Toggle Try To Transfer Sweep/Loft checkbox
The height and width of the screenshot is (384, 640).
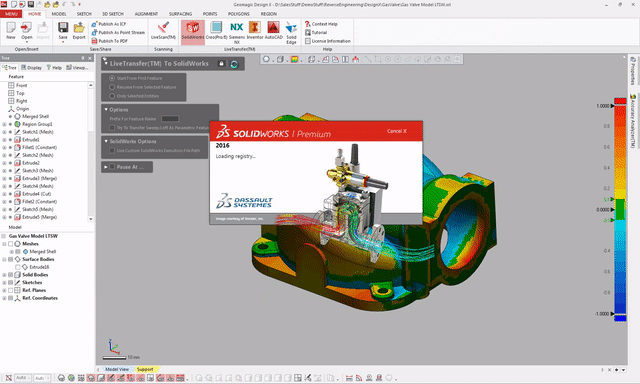[112, 128]
